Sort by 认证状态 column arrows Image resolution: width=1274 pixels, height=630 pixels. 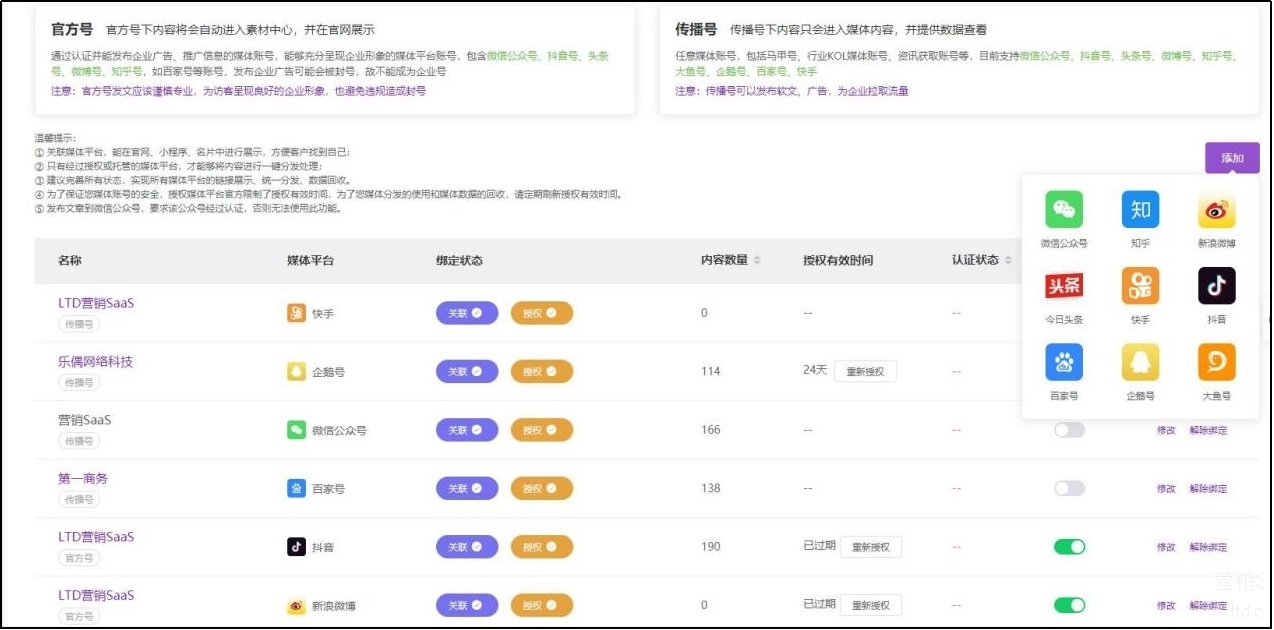click(x=1008, y=261)
